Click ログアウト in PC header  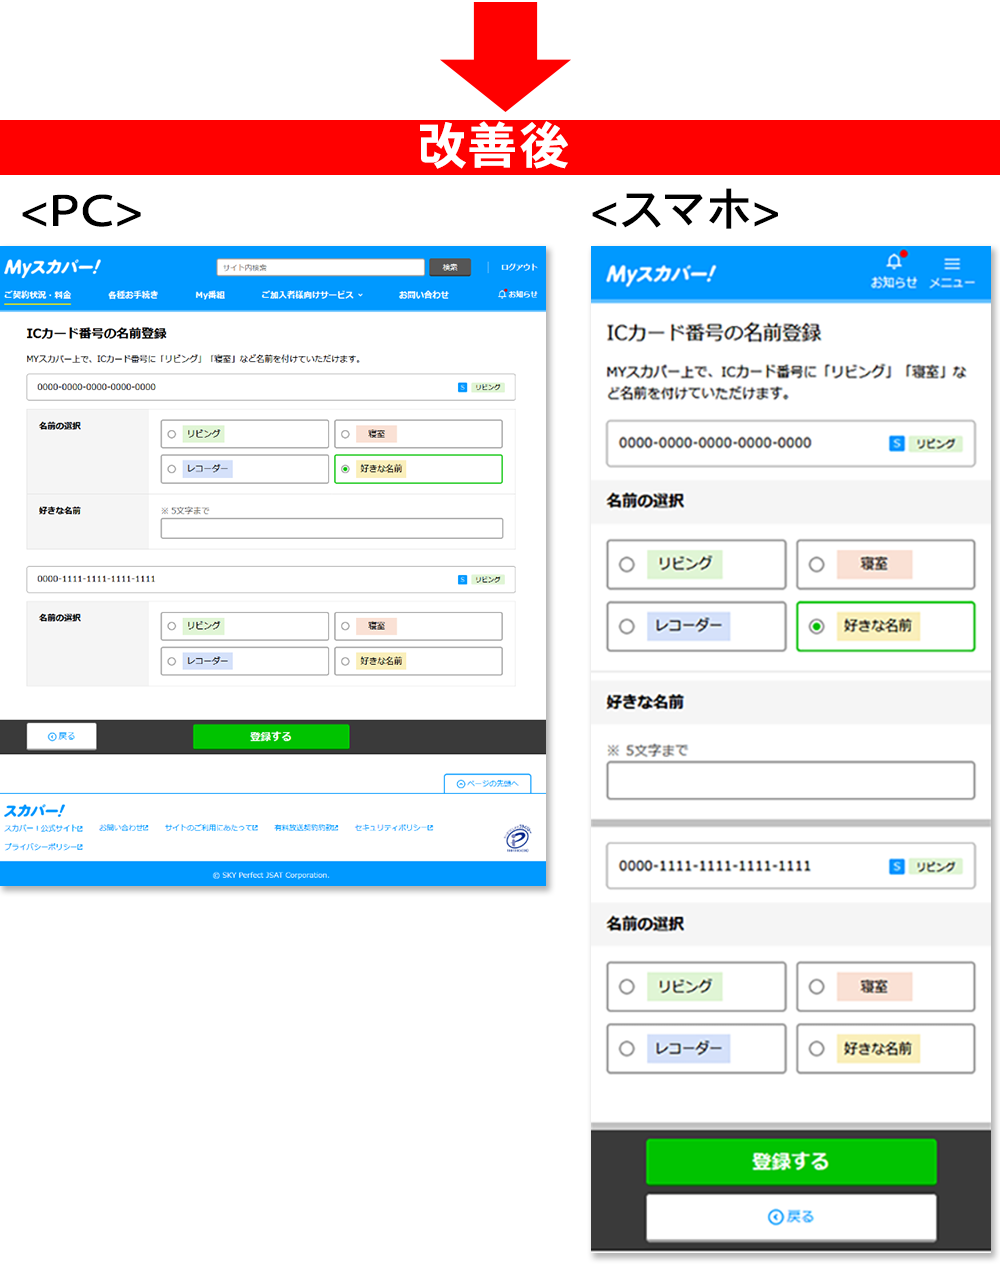click(519, 267)
